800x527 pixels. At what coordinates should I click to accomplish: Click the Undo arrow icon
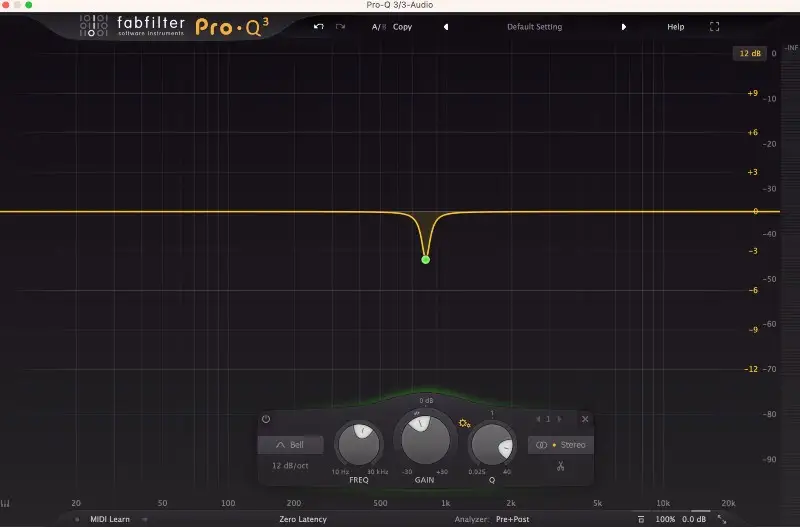318,27
